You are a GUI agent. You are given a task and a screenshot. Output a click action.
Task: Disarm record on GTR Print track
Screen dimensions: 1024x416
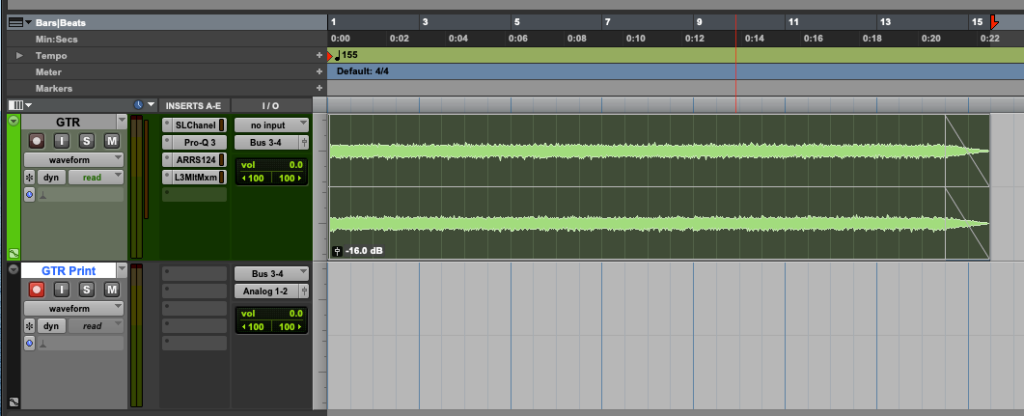[37, 289]
